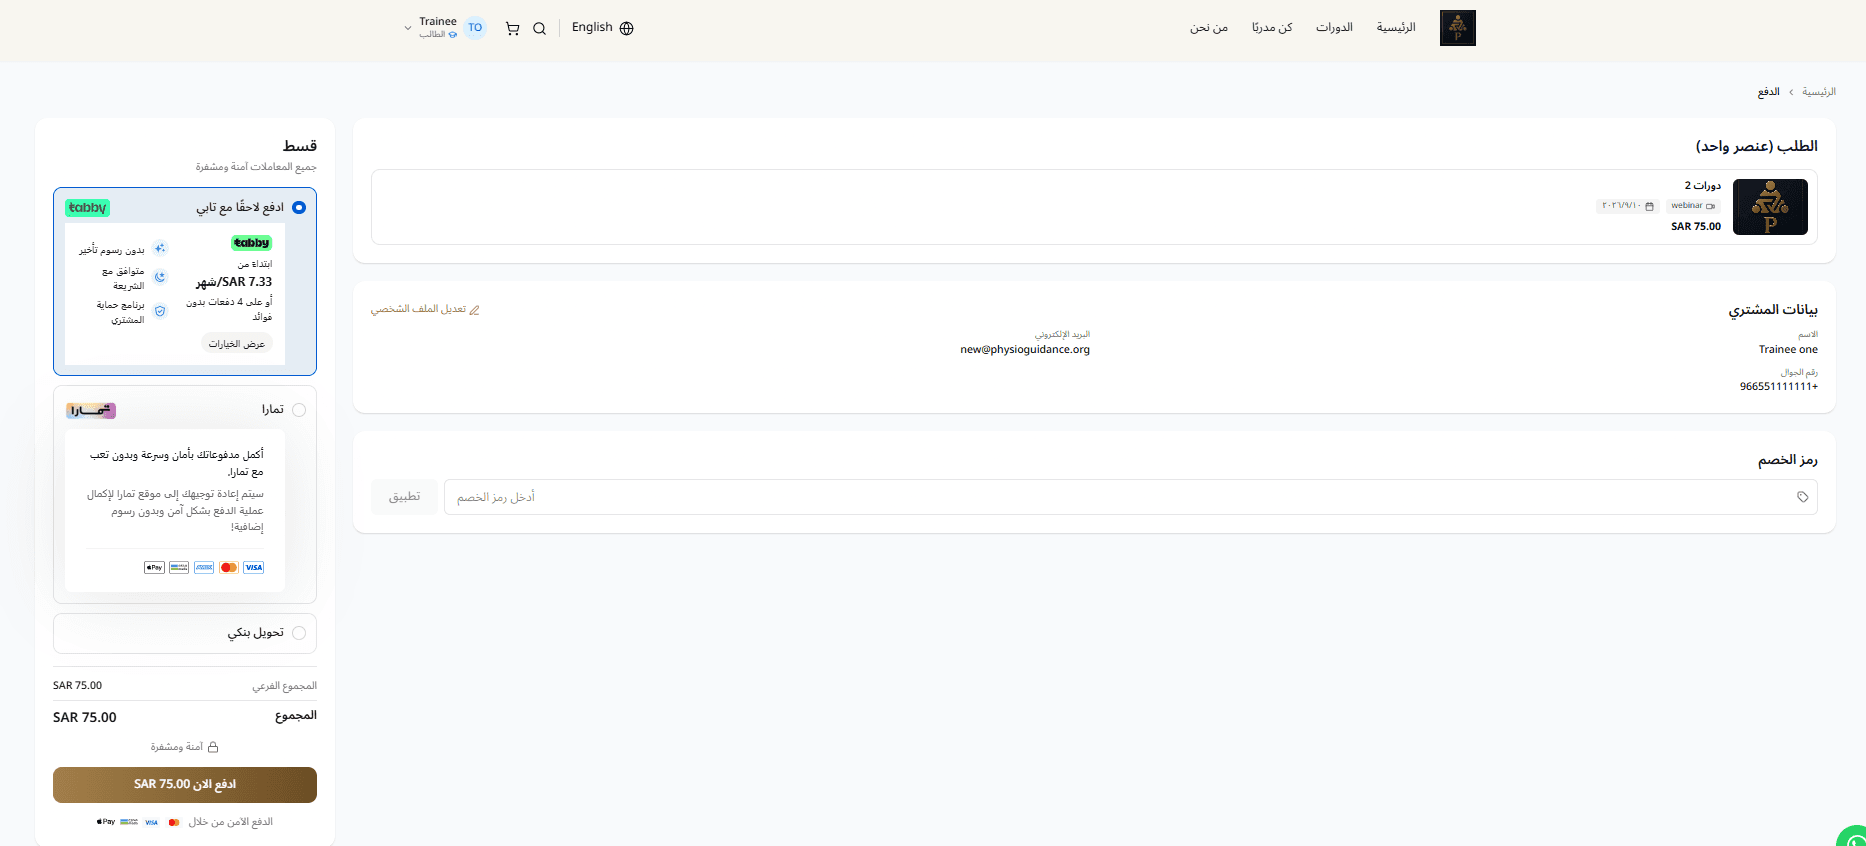The width and height of the screenshot is (1866, 846).
Task: Open the تعديل الملف الشخصي link
Action: coord(426,310)
